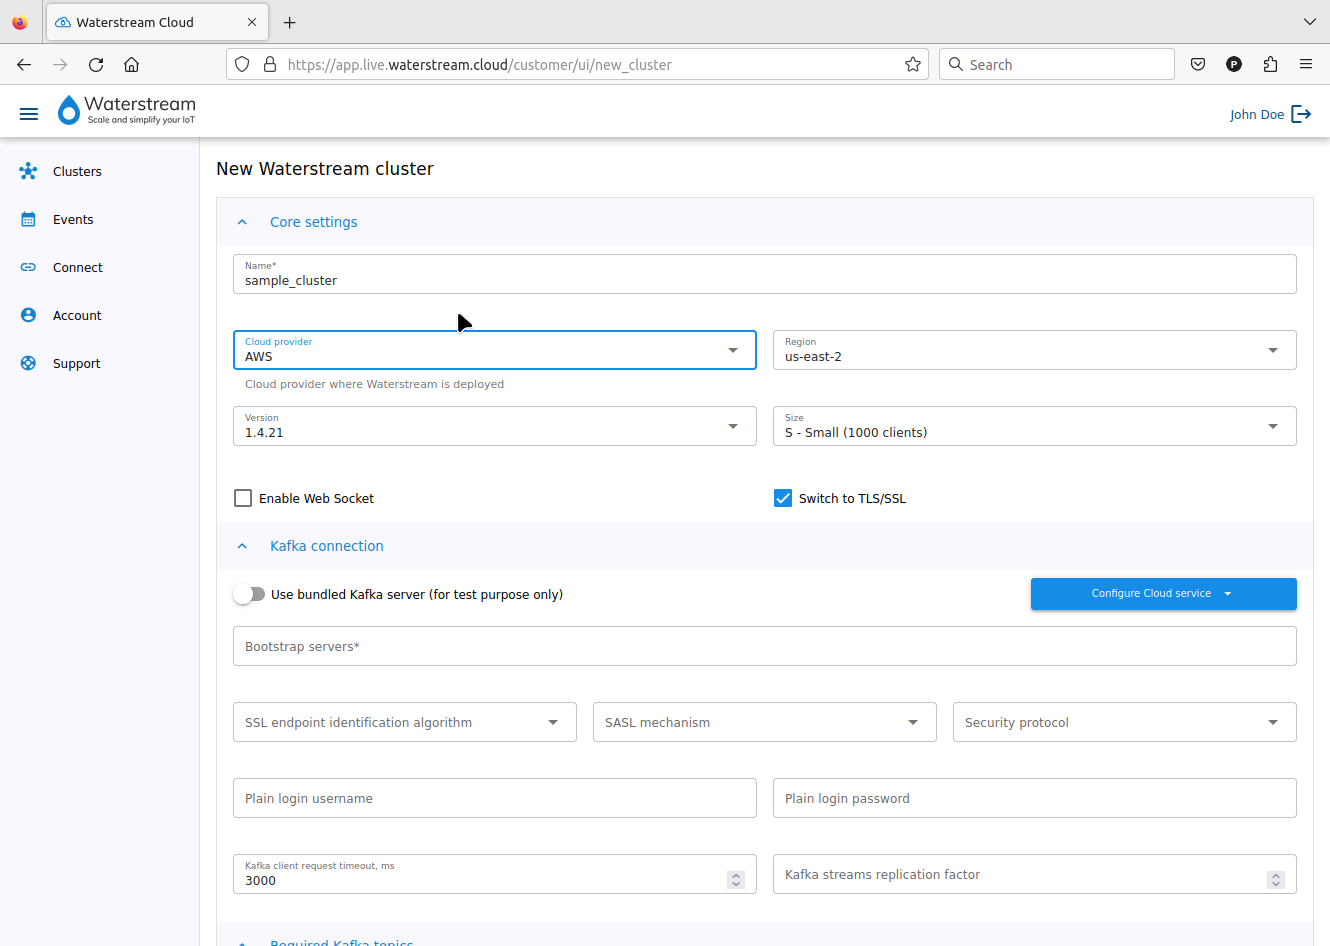The height and width of the screenshot is (946, 1330).
Task: Open the Region dropdown
Action: (x=1035, y=350)
